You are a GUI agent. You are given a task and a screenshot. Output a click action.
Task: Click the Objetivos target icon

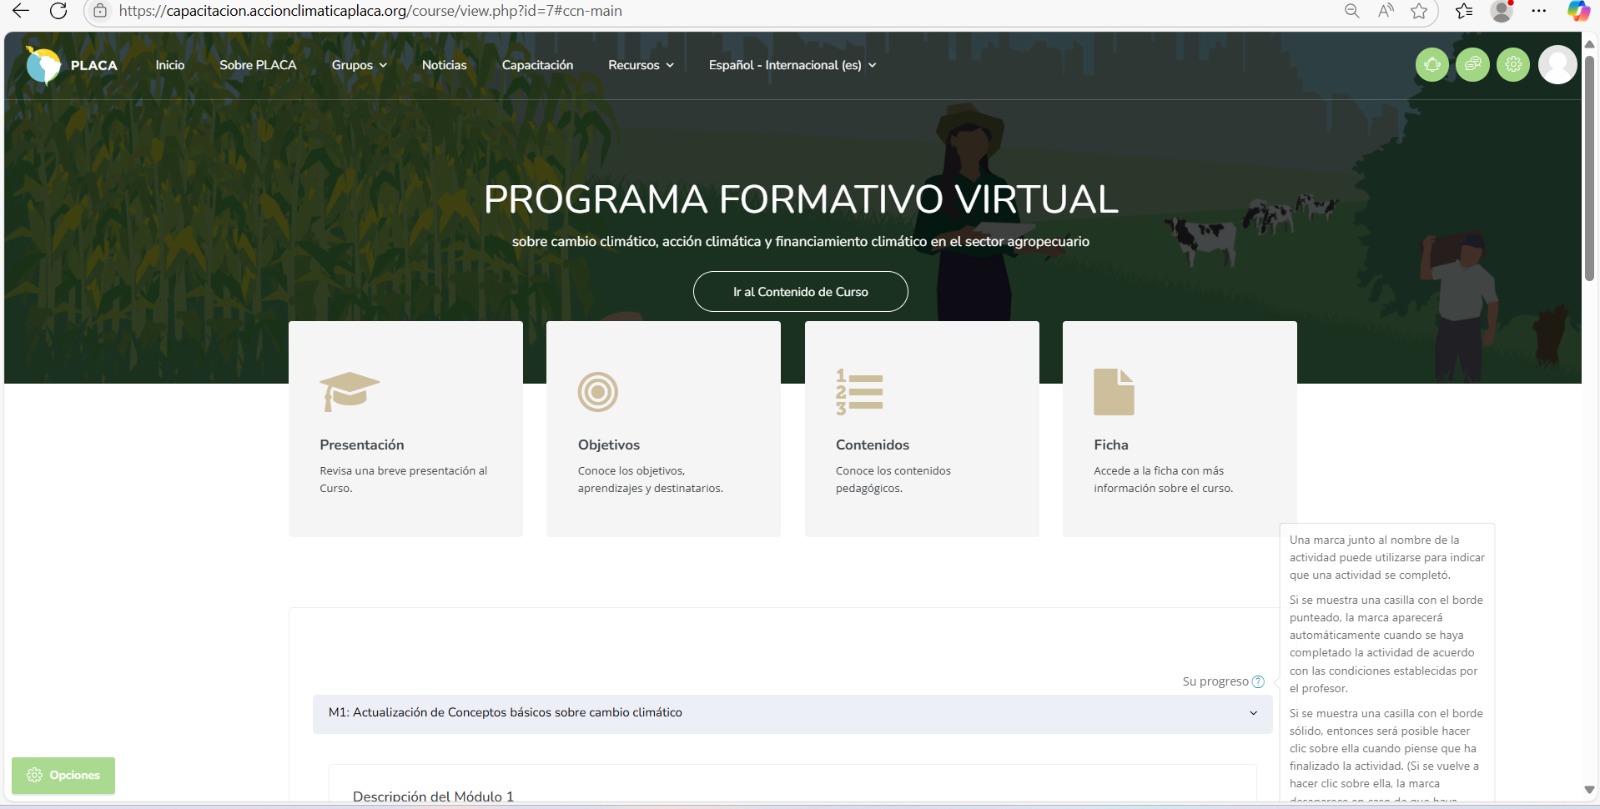(598, 392)
